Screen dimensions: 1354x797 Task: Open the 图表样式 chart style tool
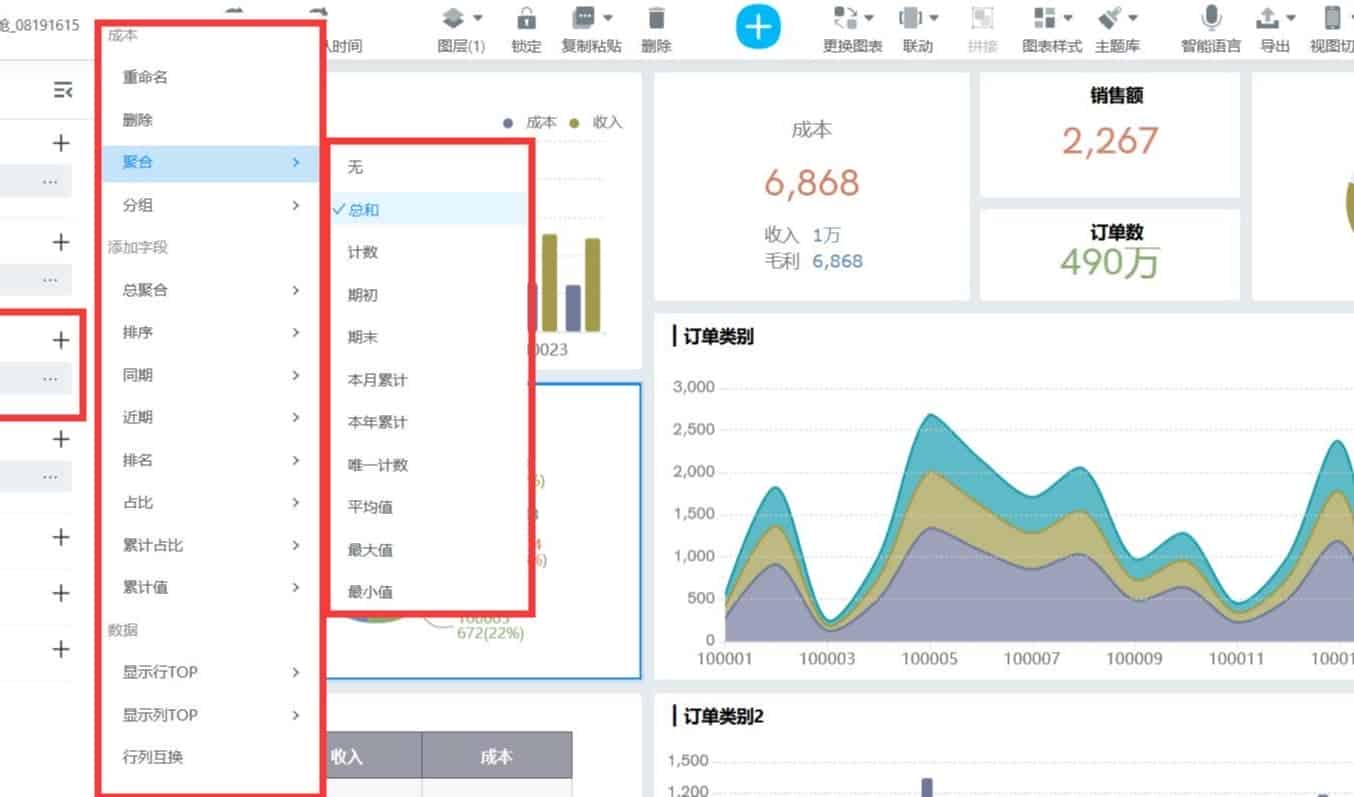pyautogui.click(x=1052, y=29)
